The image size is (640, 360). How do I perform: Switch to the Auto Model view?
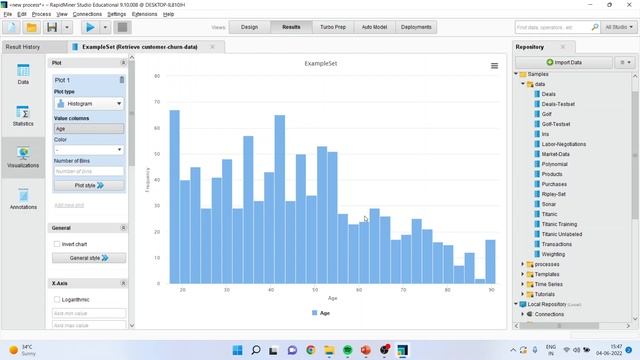click(x=374, y=27)
